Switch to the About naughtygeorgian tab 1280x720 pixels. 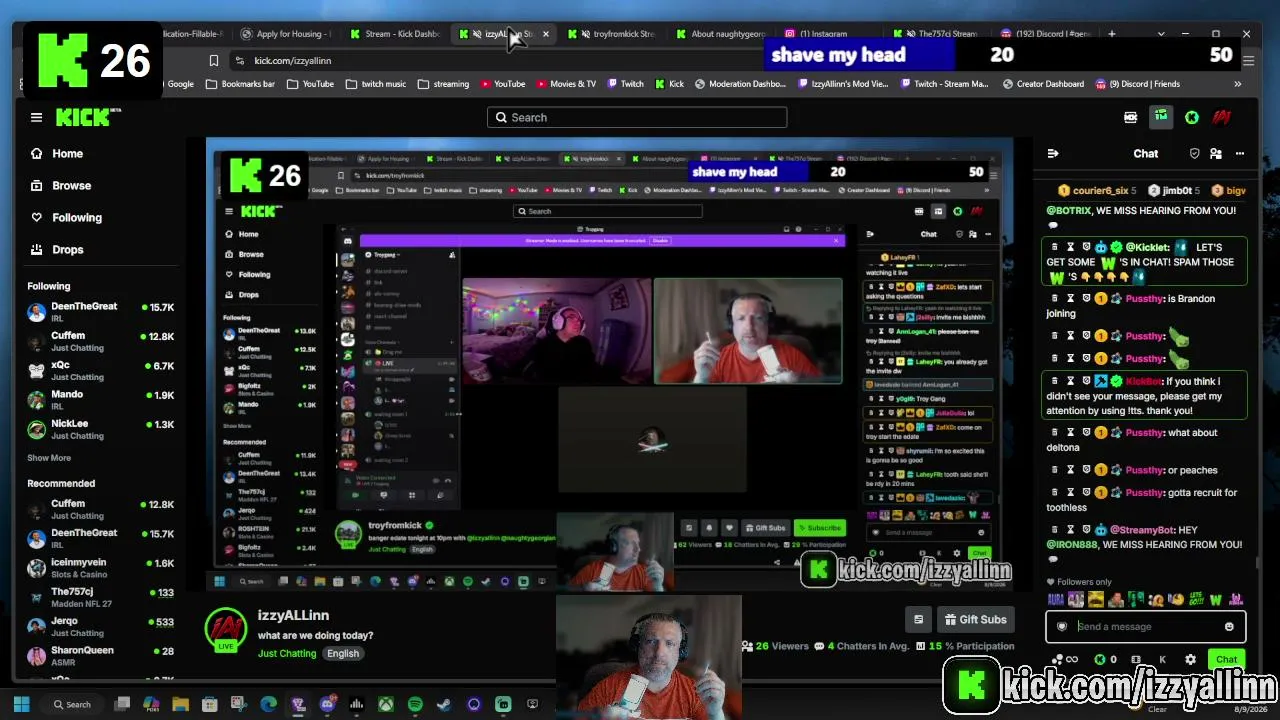pyautogui.click(x=722, y=34)
